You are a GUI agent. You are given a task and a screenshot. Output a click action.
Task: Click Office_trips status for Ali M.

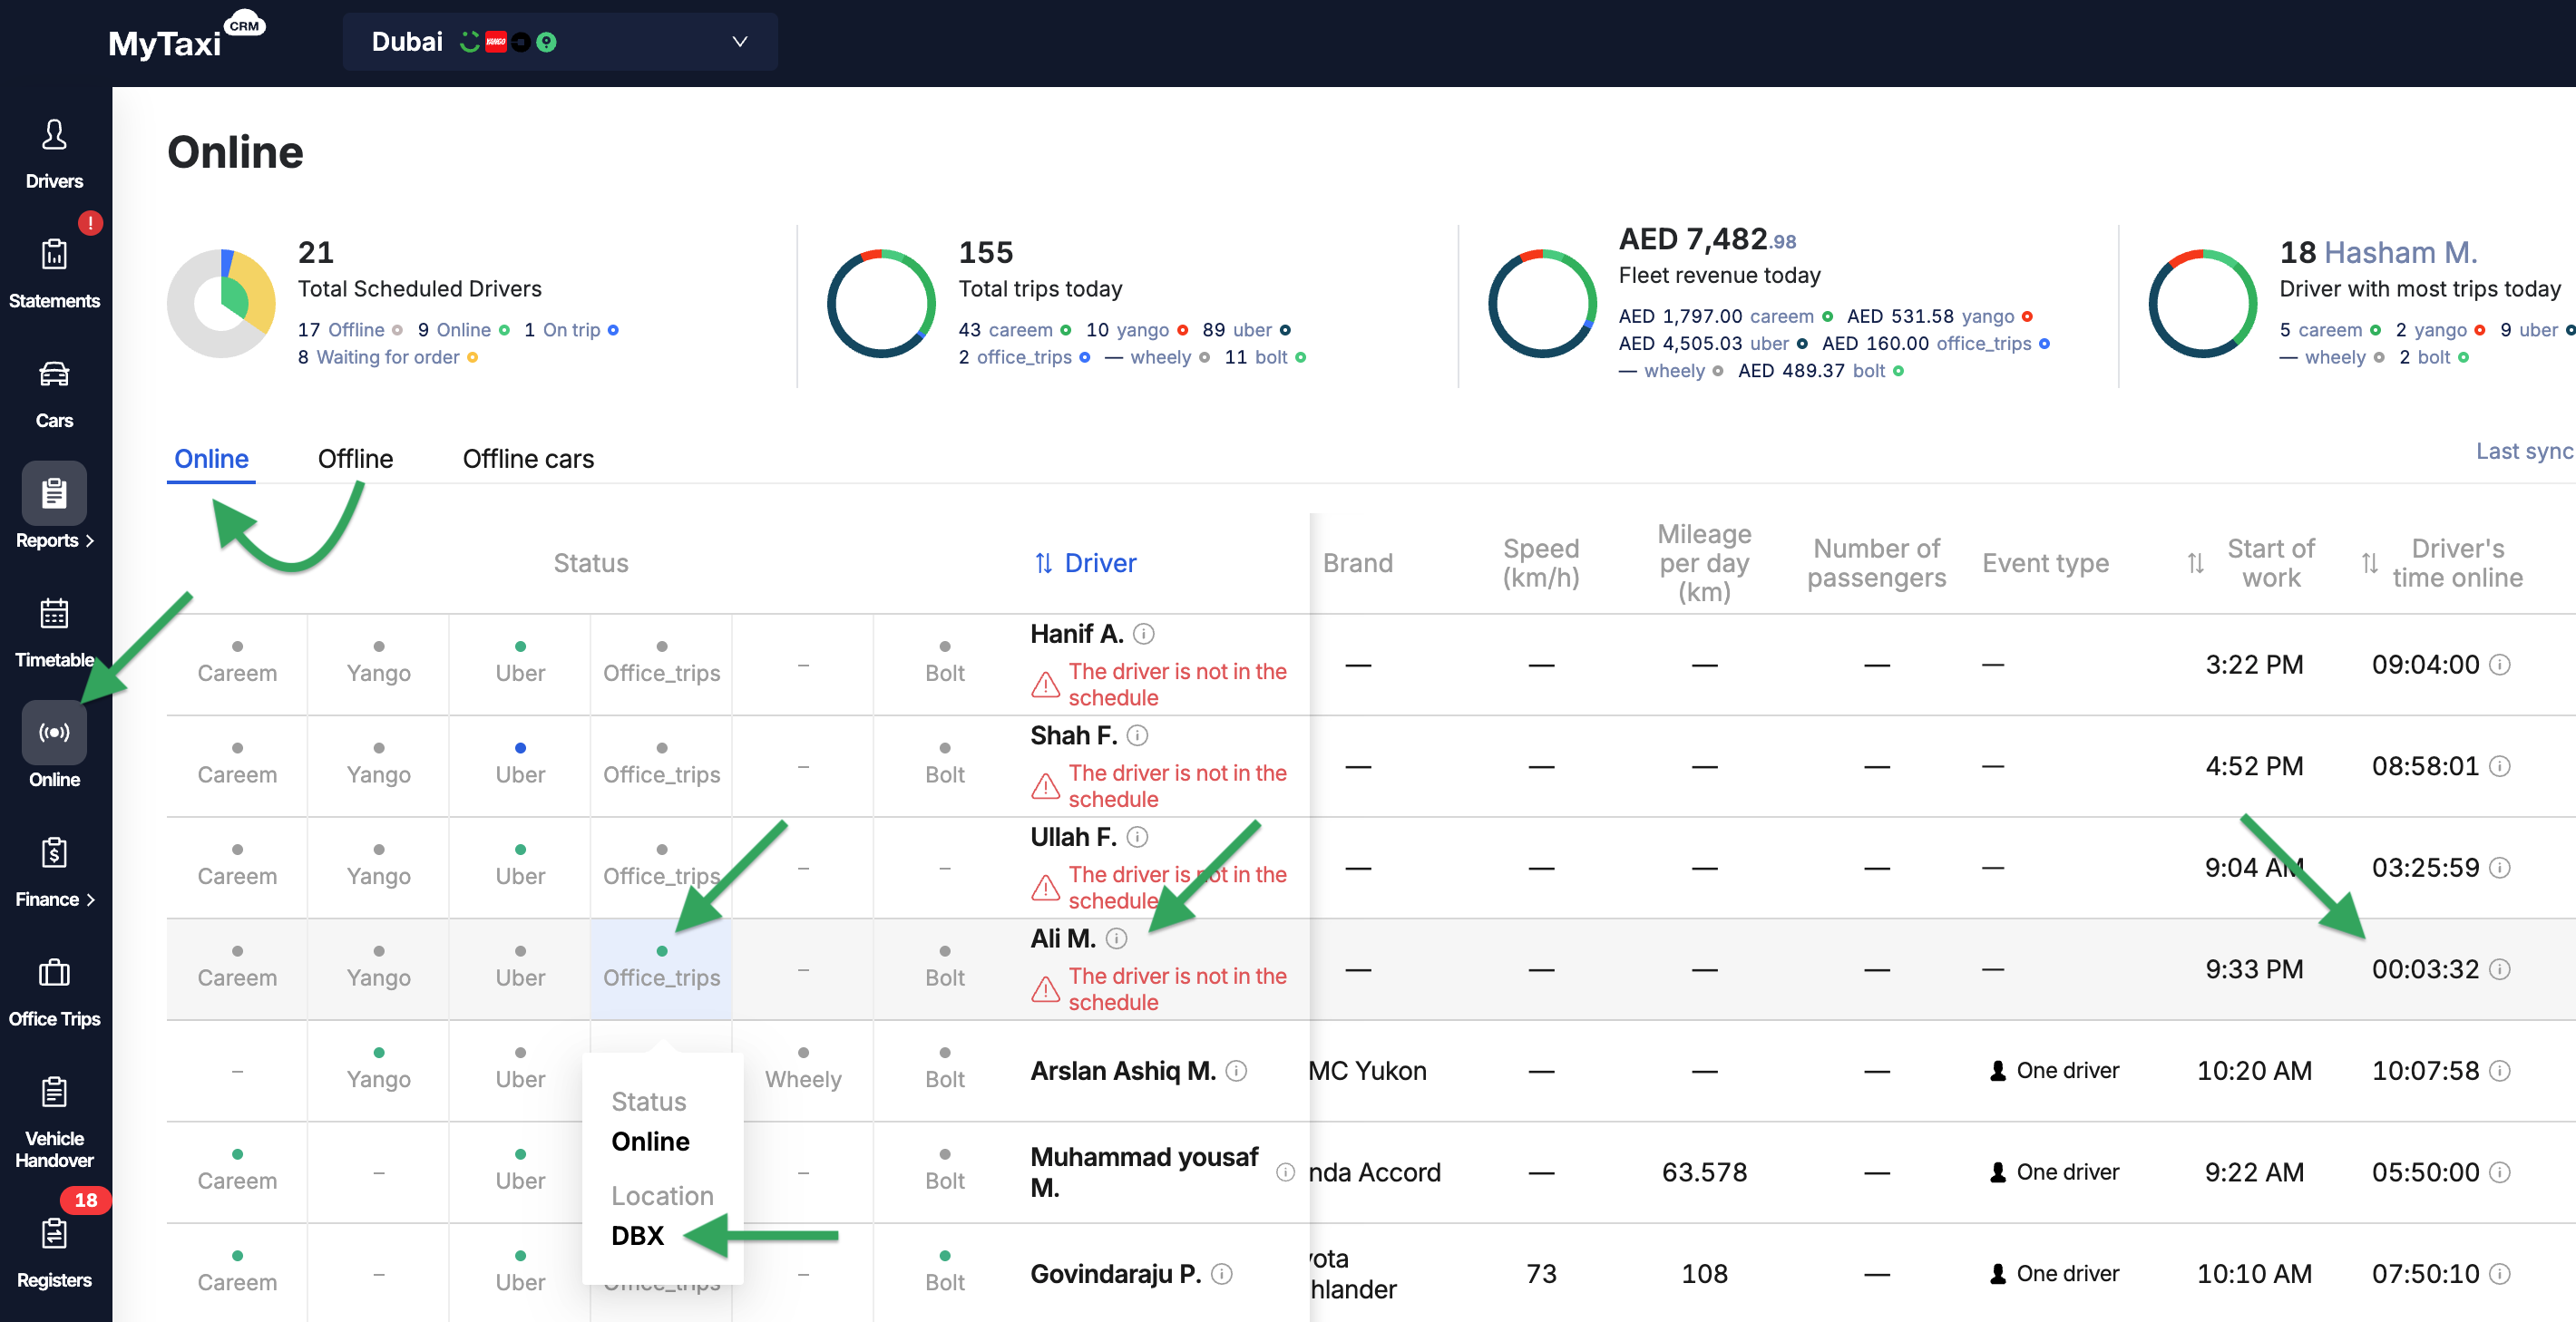pos(661,969)
